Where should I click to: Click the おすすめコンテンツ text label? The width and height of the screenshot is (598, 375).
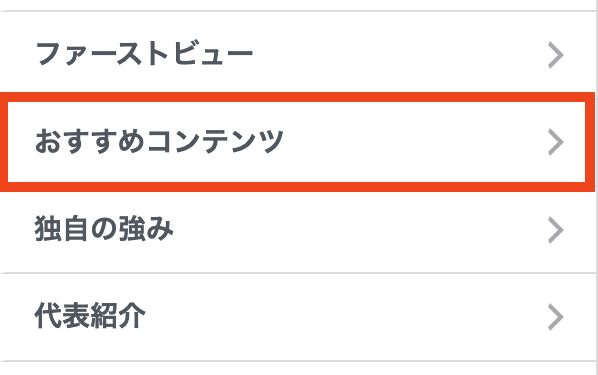tap(159, 141)
